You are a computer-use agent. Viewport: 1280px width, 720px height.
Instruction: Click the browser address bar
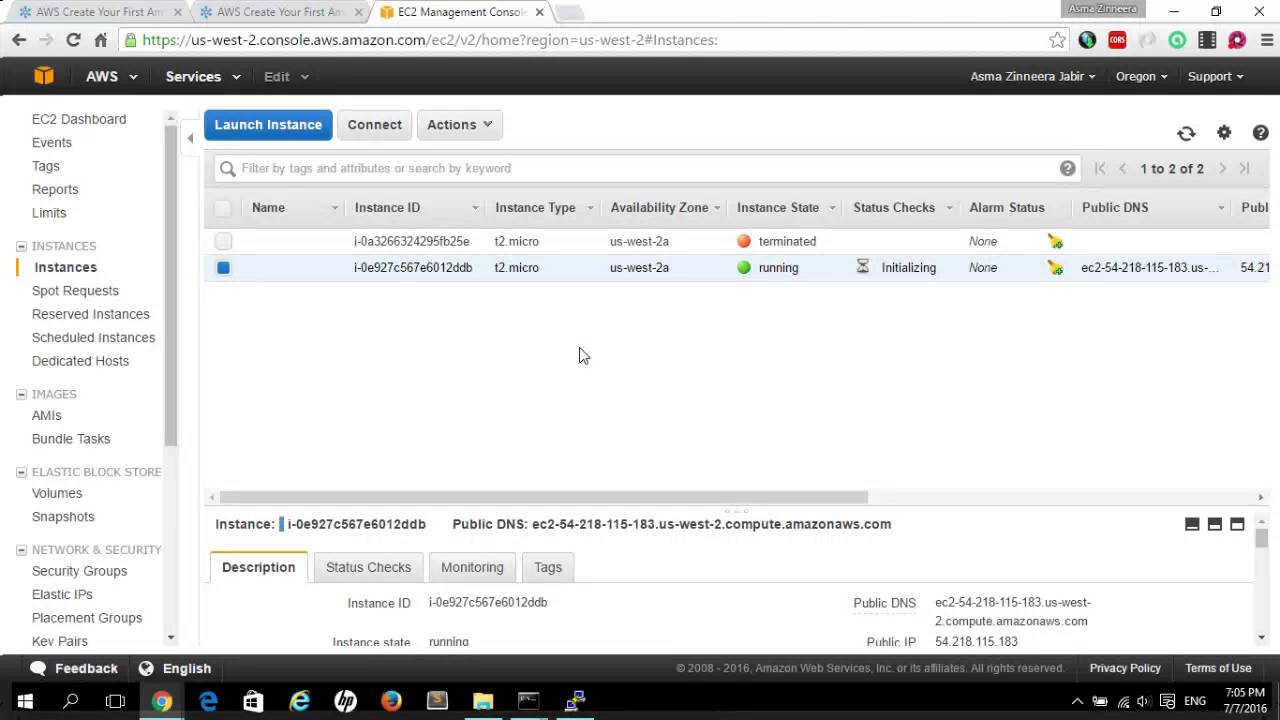click(590, 40)
